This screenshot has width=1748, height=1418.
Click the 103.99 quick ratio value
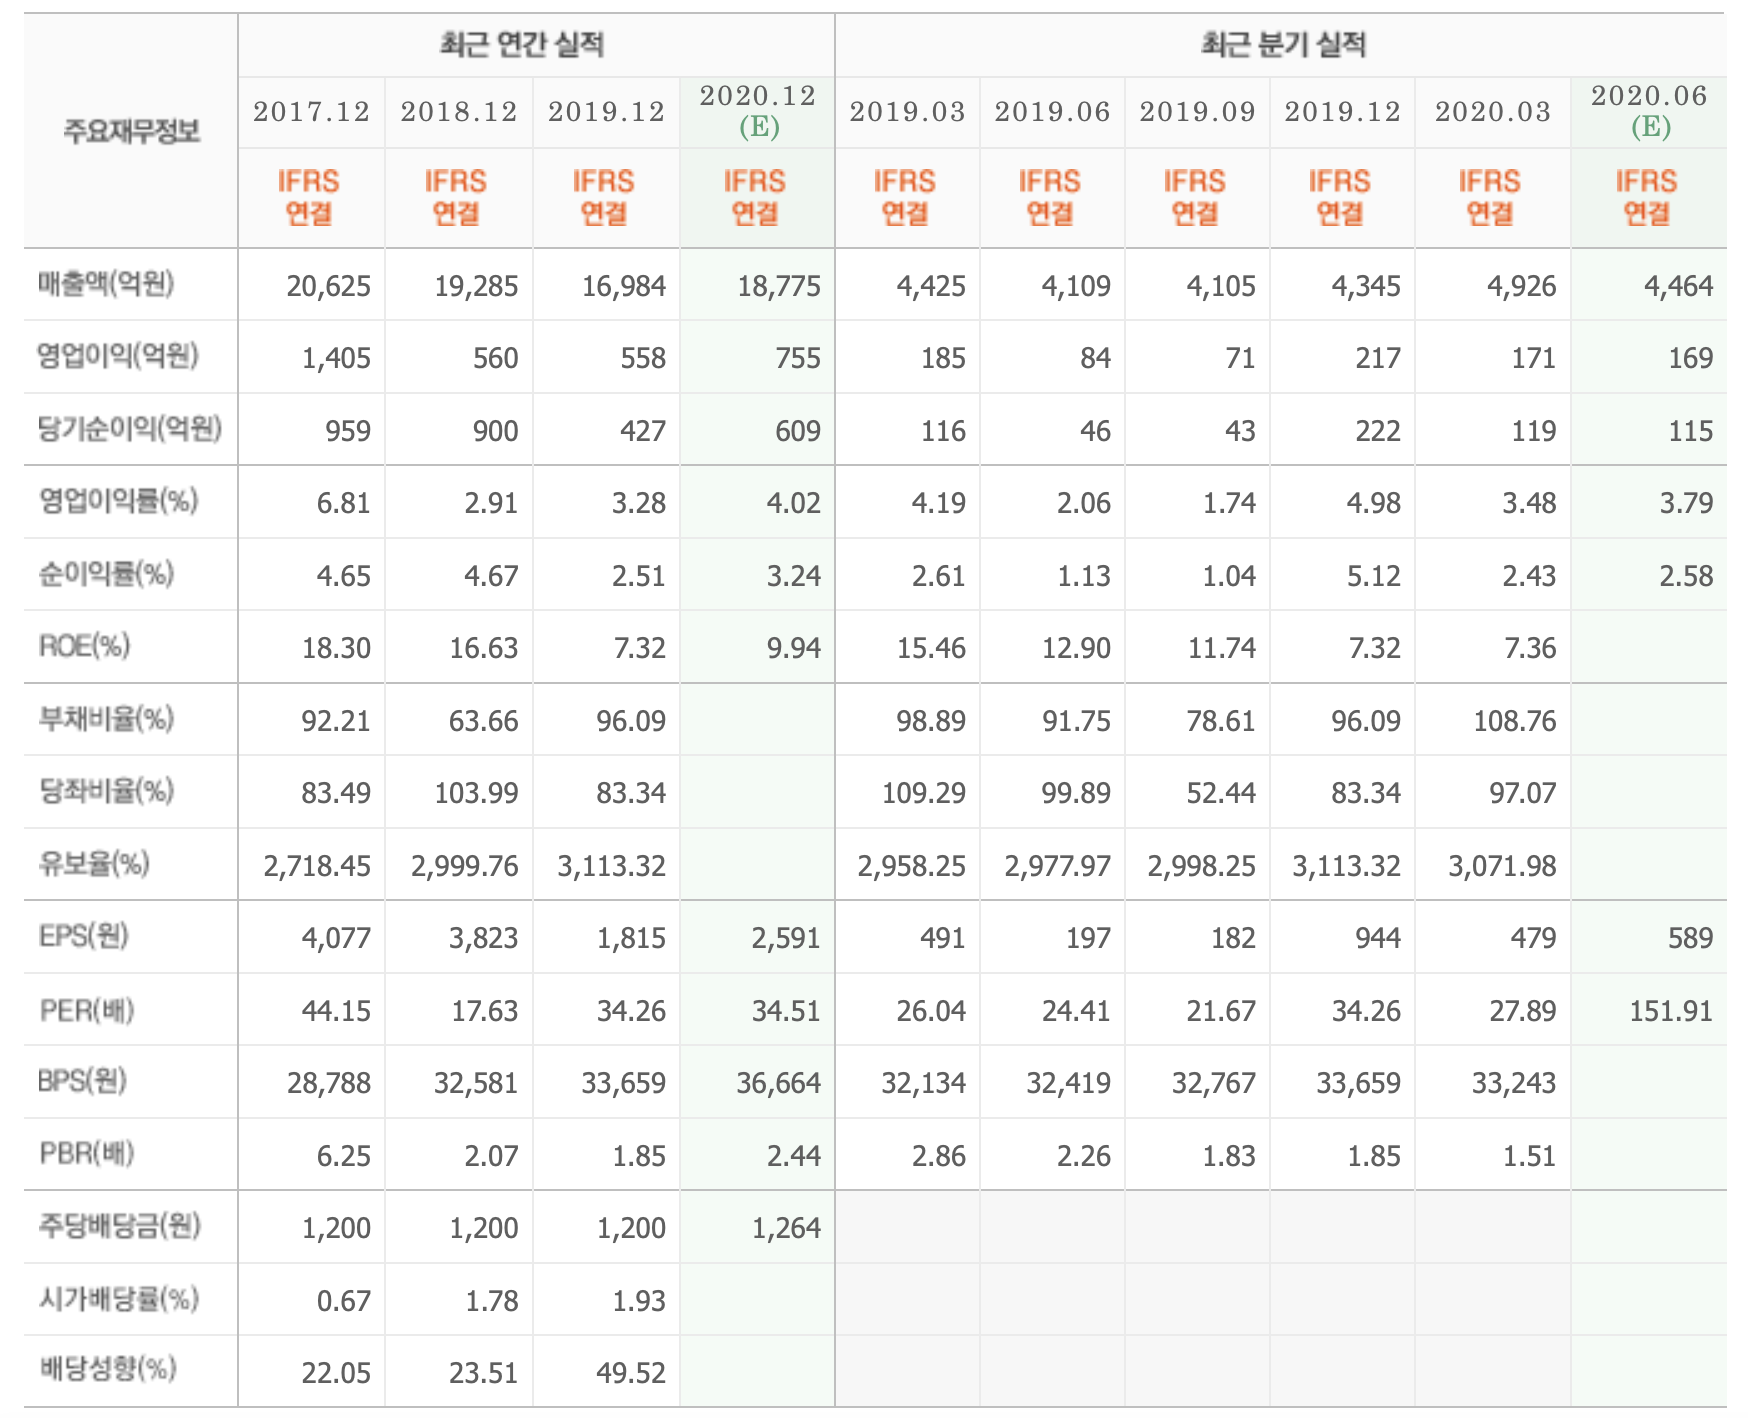[476, 793]
